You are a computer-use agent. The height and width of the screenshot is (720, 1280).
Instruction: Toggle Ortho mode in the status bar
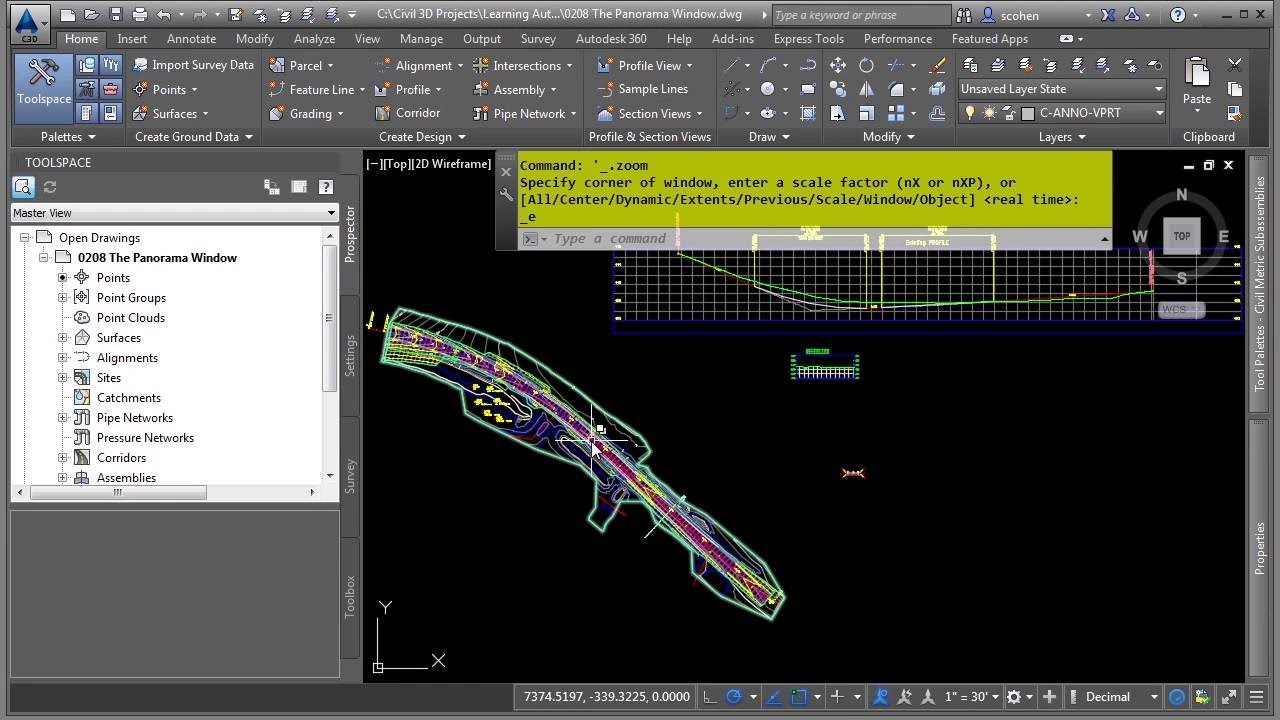[709, 697]
